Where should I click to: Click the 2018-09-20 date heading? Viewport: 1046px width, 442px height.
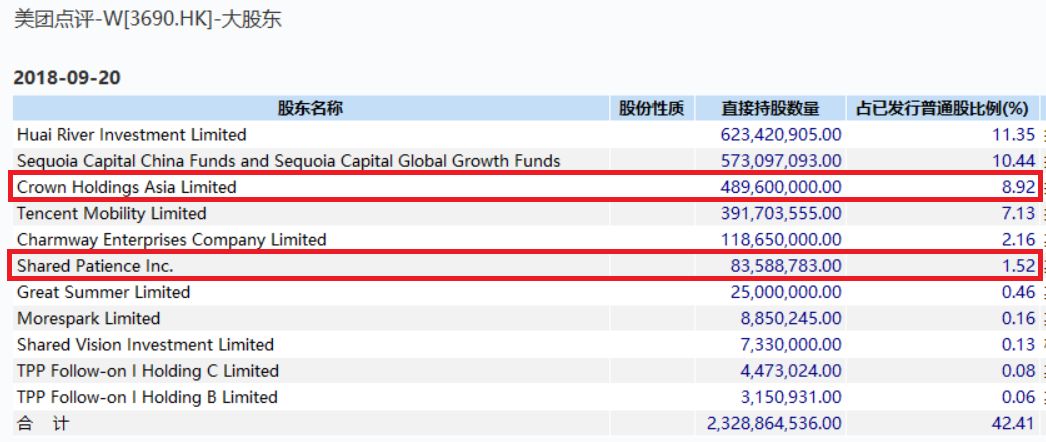tap(64, 78)
